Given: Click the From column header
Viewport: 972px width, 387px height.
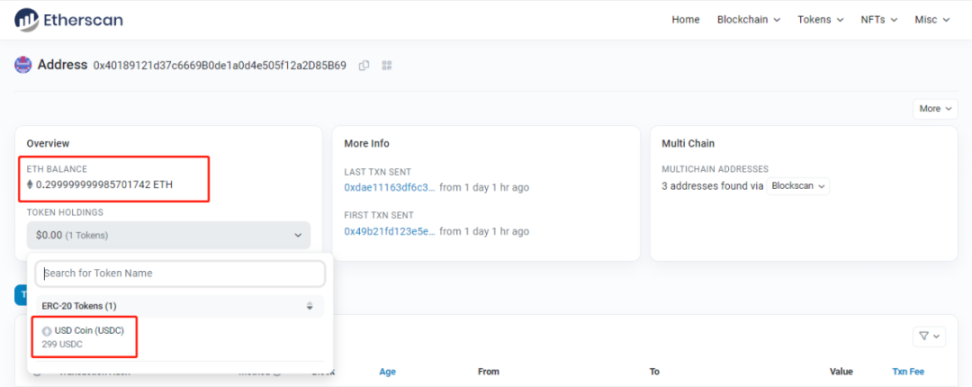Looking at the screenshot, I should 488,371.
